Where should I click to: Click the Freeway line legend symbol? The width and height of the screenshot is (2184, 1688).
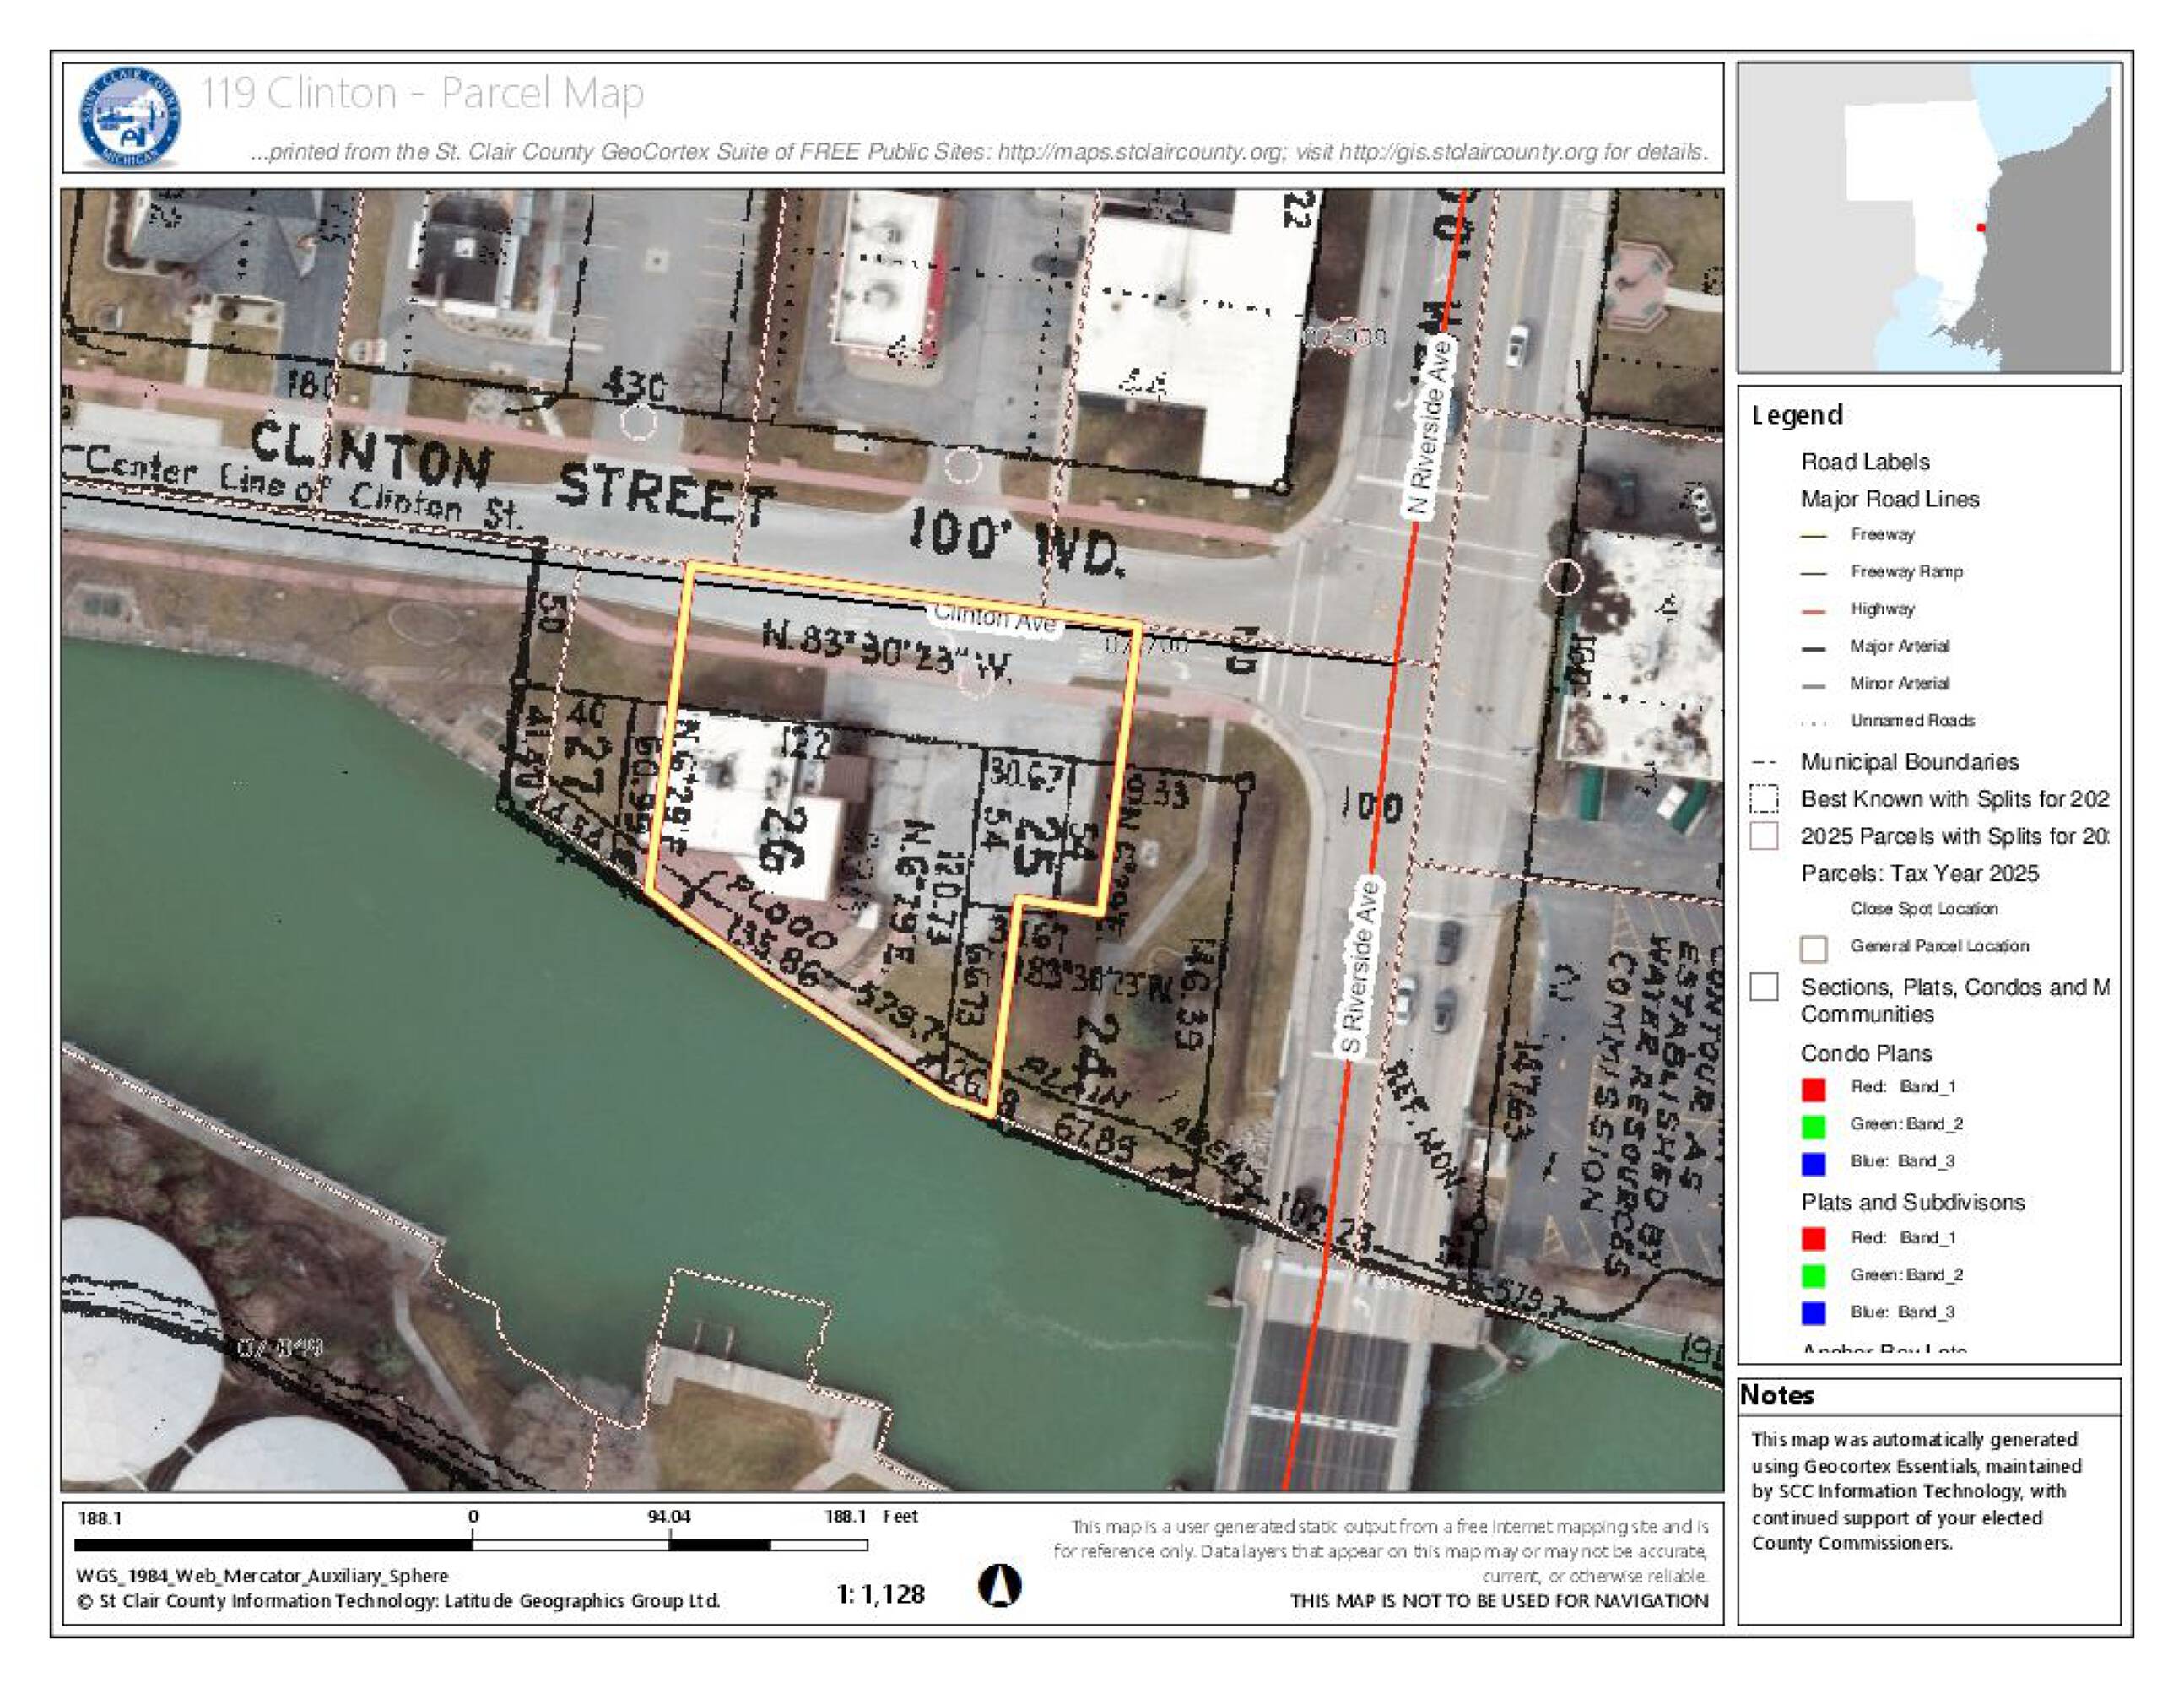click(x=1814, y=536)
